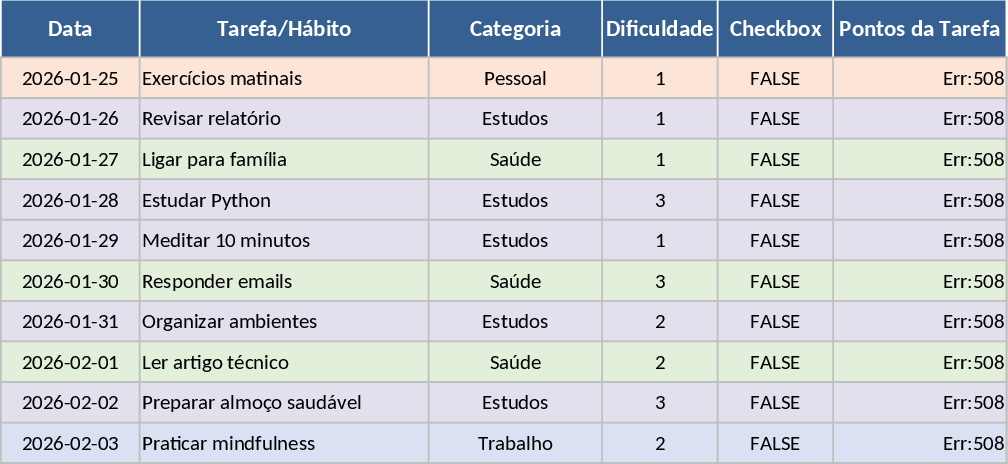Click the 'Preparar almoço saudável' cell
This screenshot has height=464, width=1008.
pos(284,403)
